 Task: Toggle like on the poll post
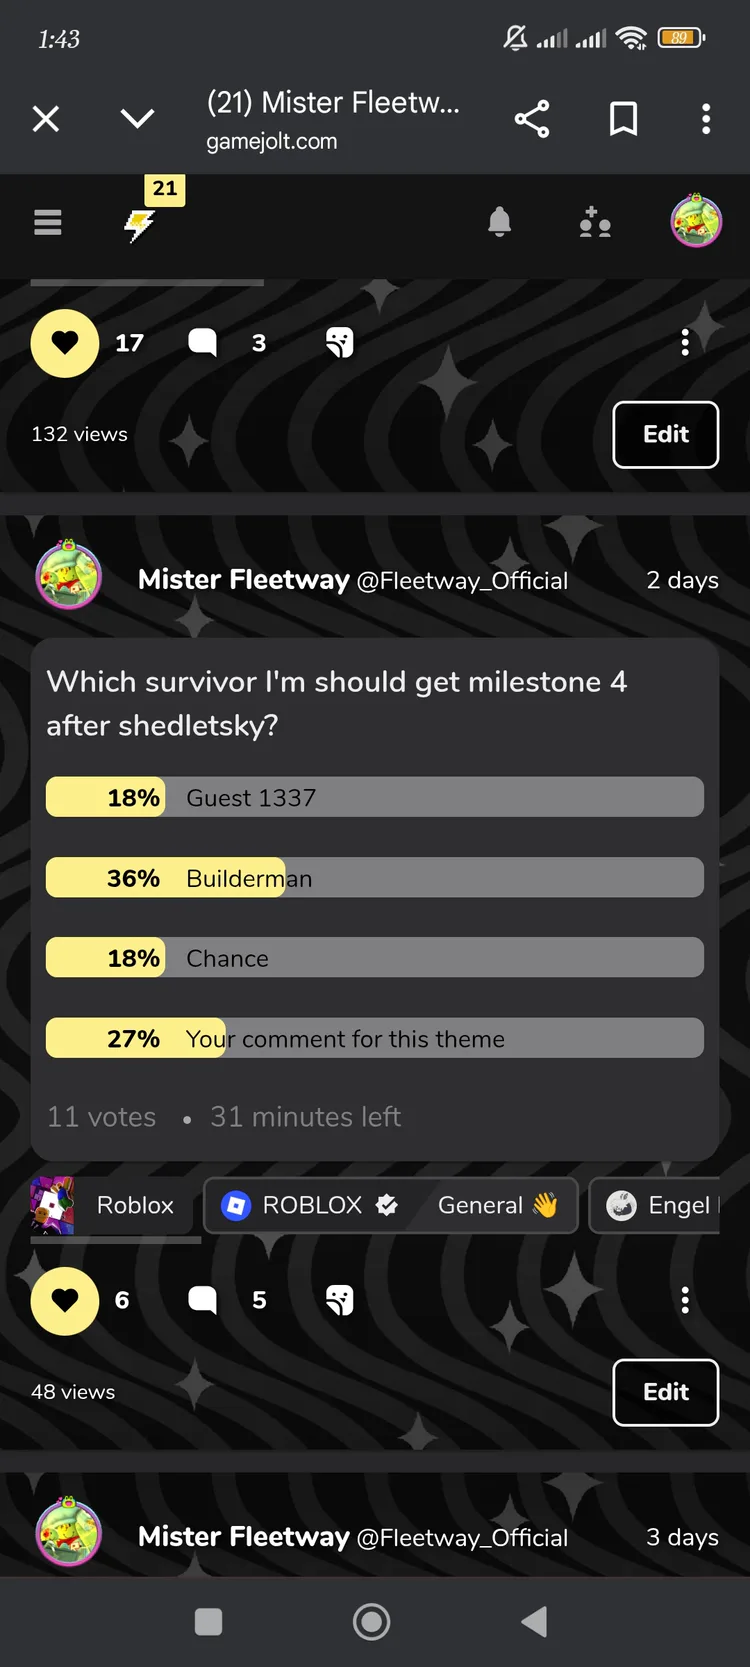point(65,1300)
